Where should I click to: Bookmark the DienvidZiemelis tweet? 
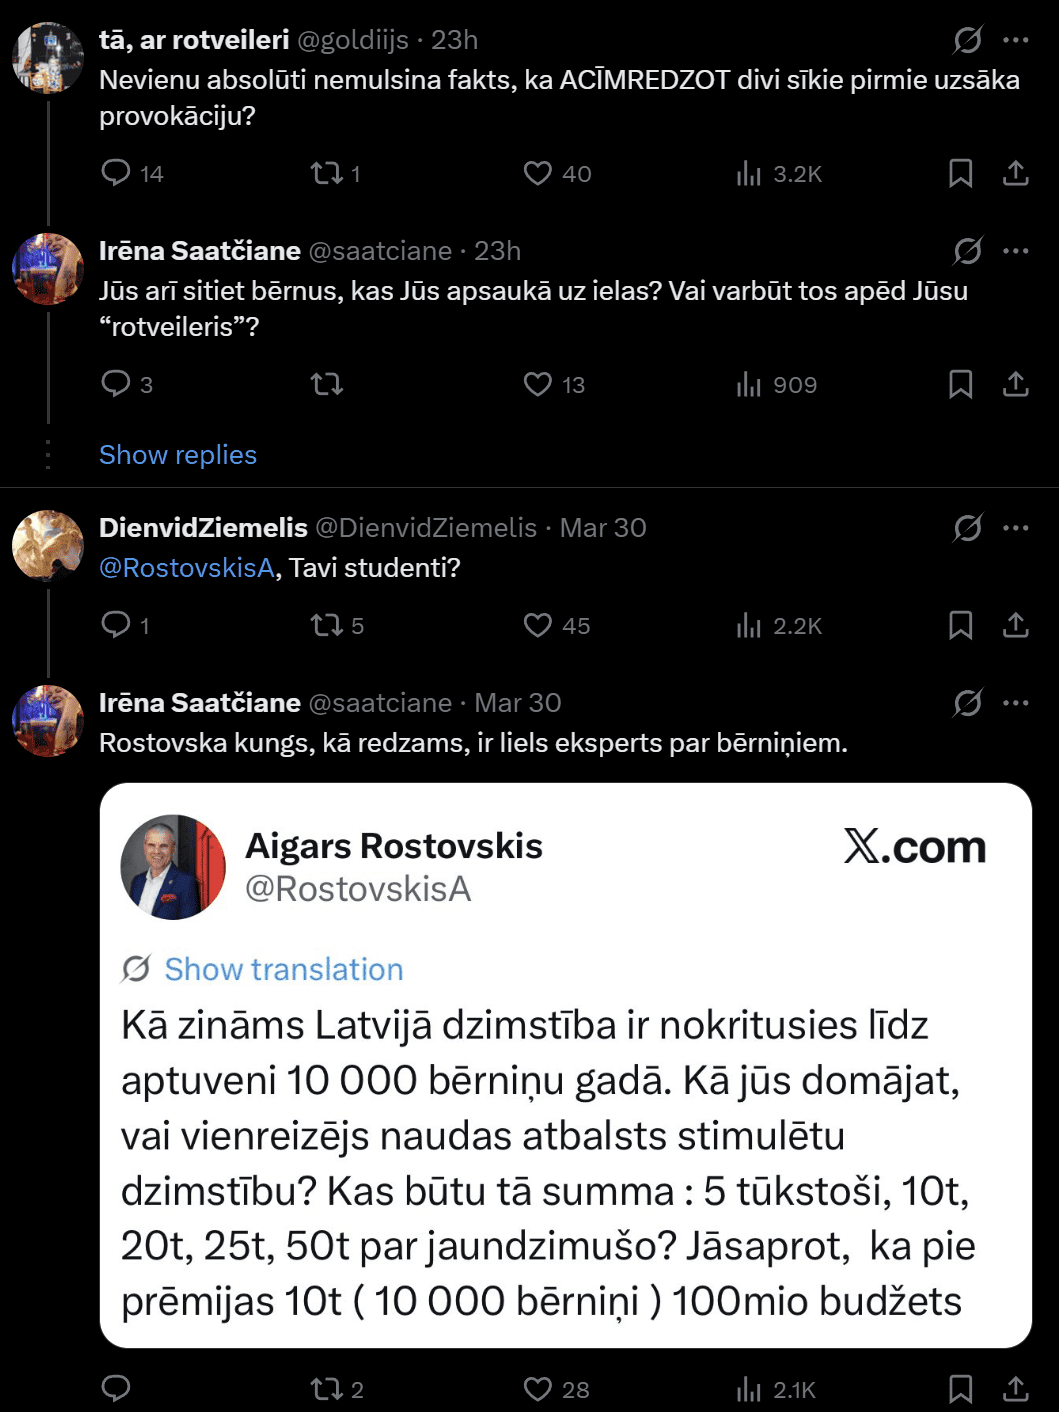click(x=960, y=625)
